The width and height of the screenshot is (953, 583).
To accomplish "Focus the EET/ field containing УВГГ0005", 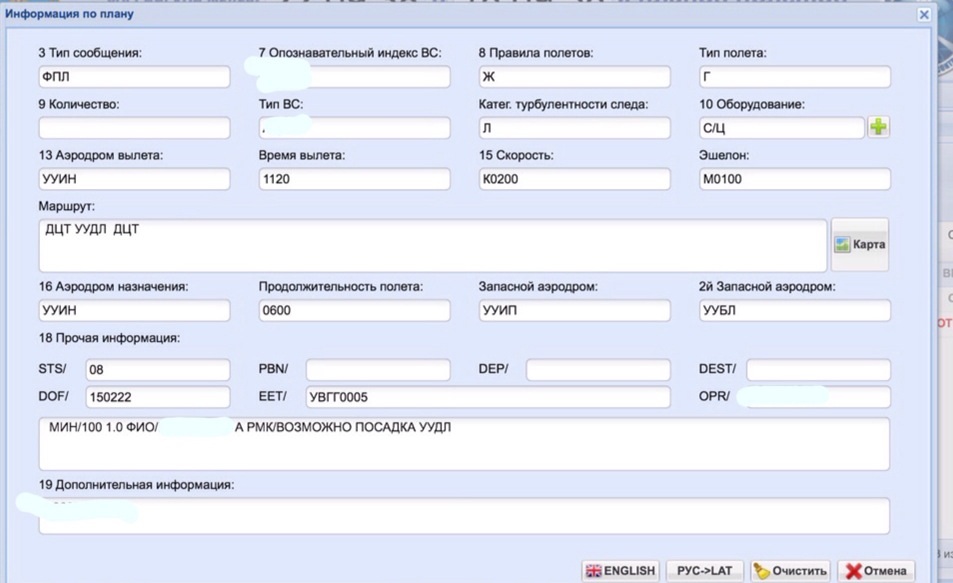I will [x=487, y=397].
